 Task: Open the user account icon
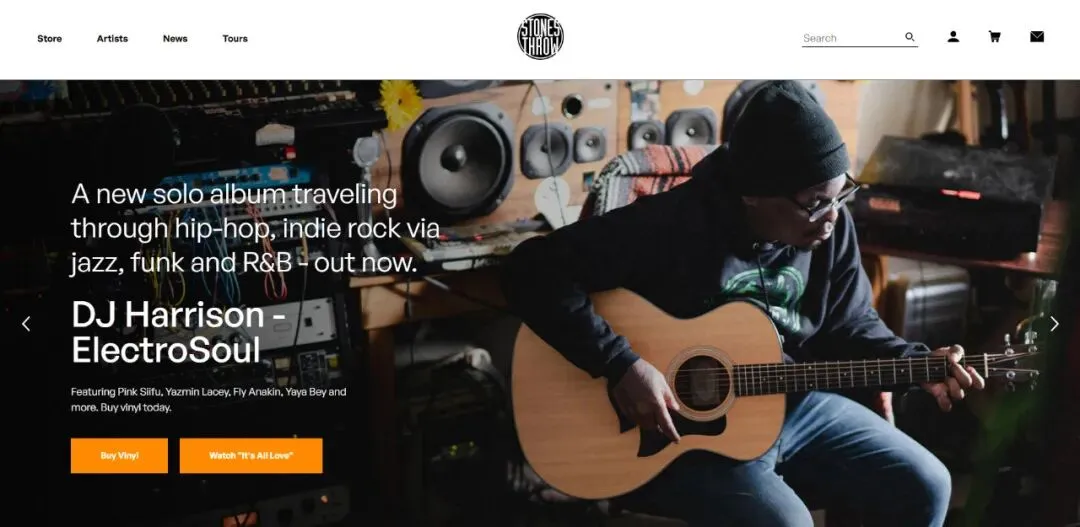tap(953, 37)
